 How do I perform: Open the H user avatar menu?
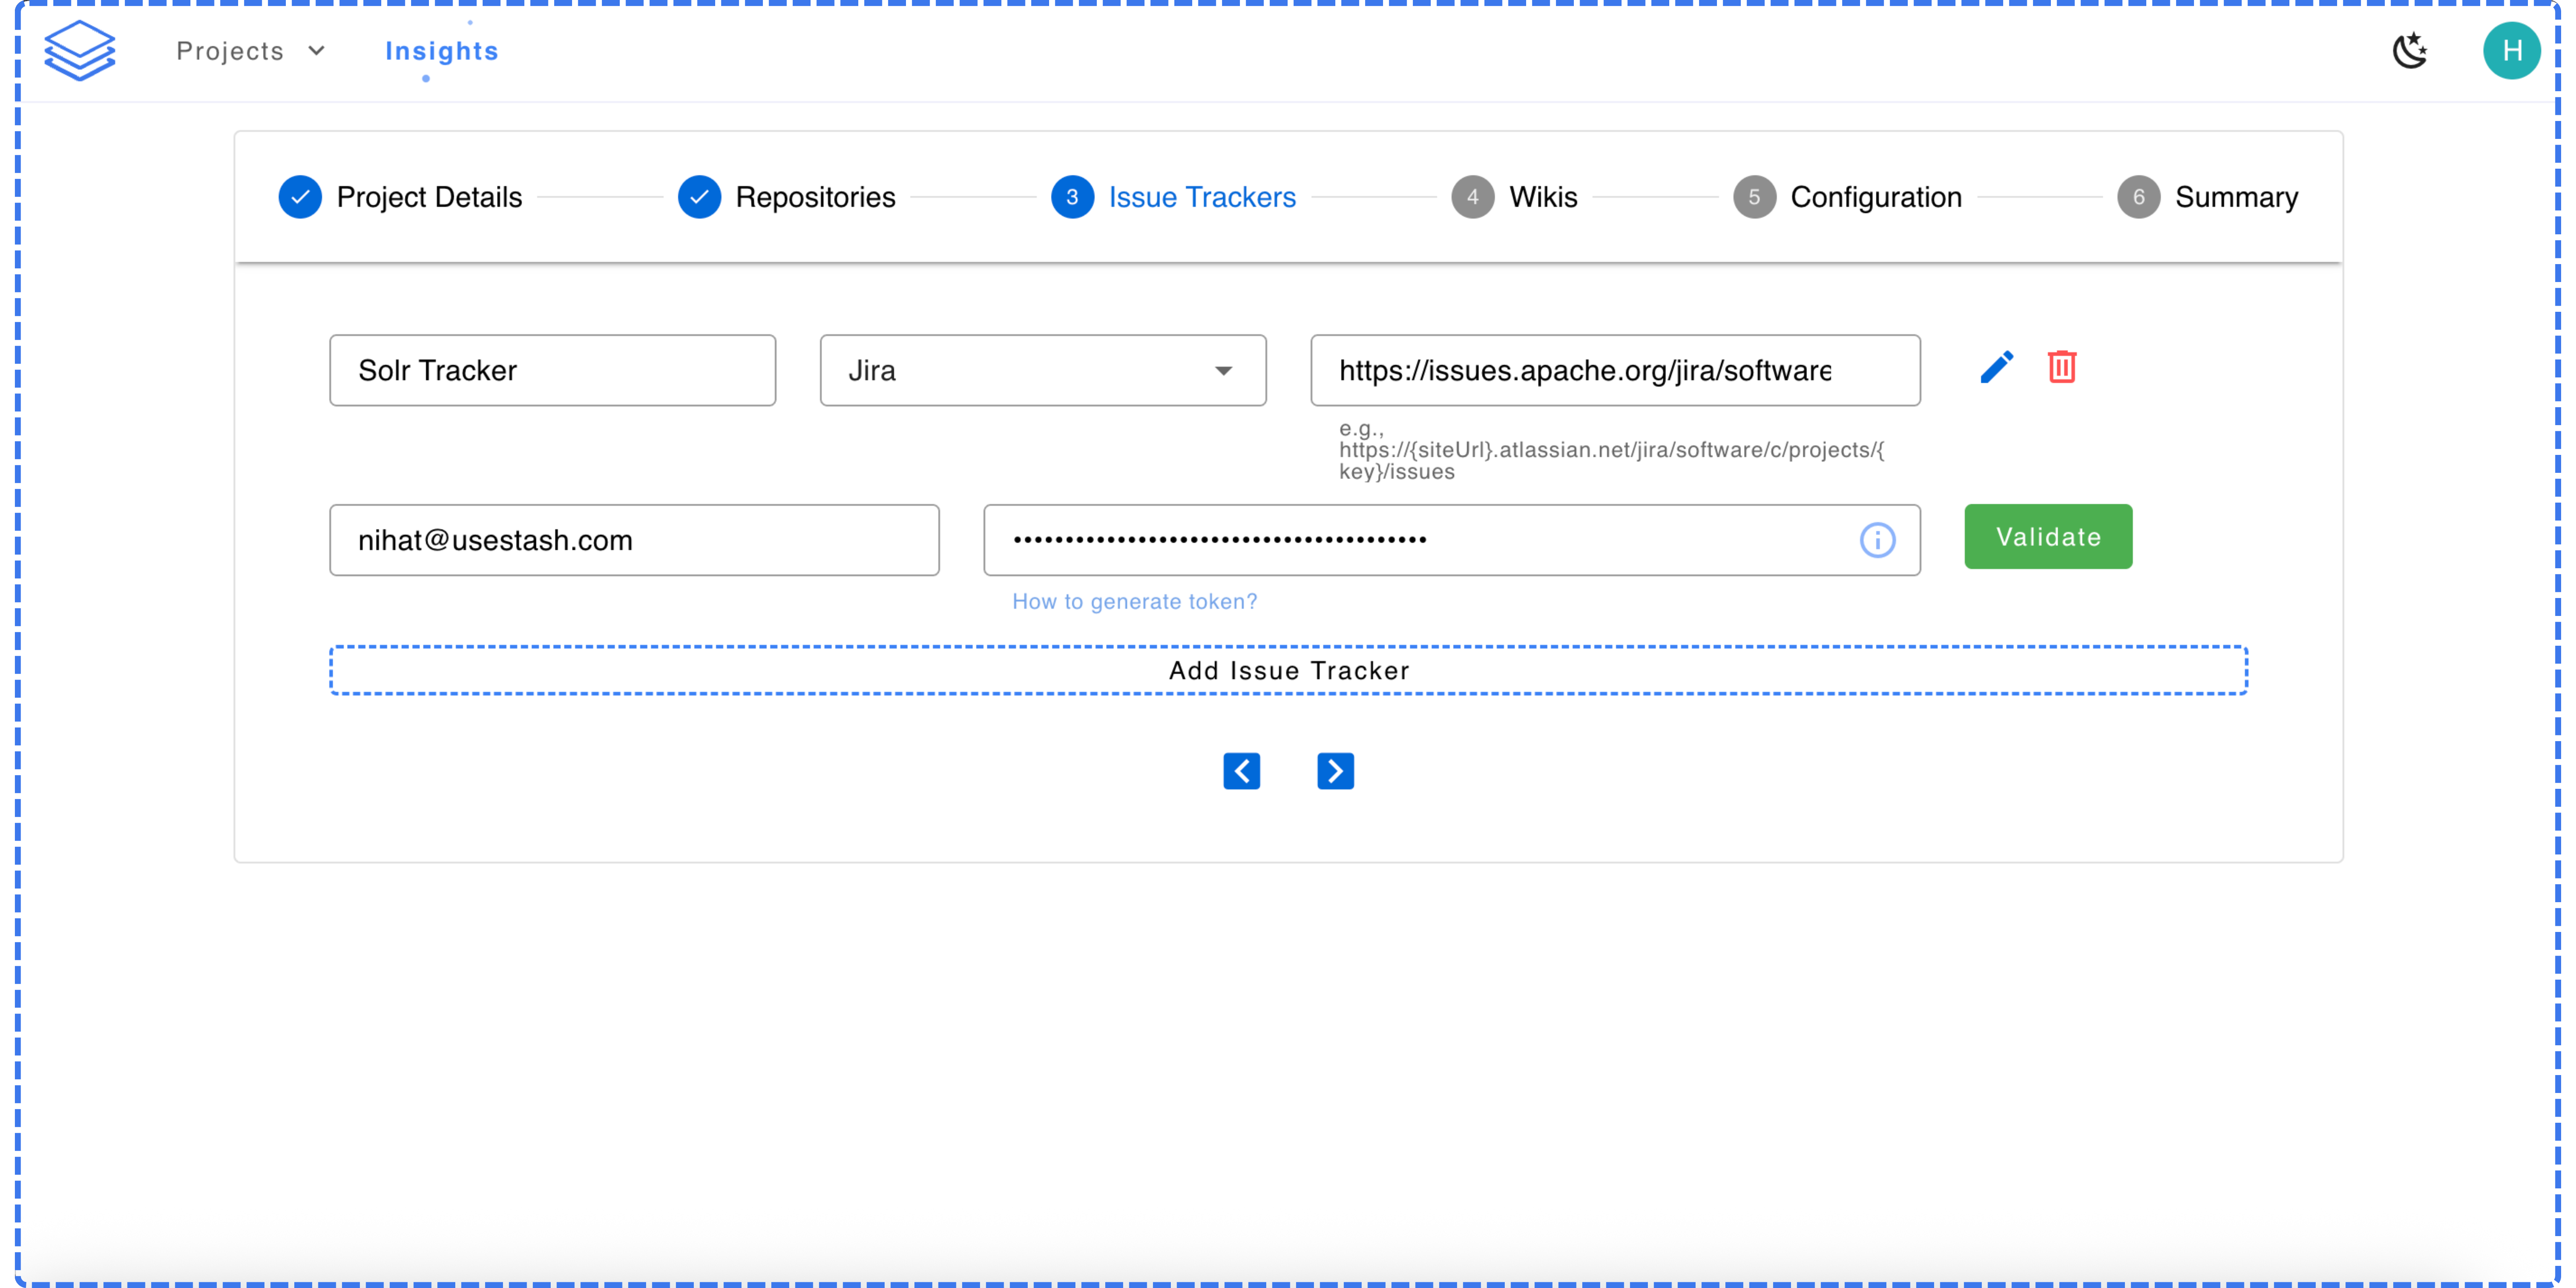point(2511,50)
